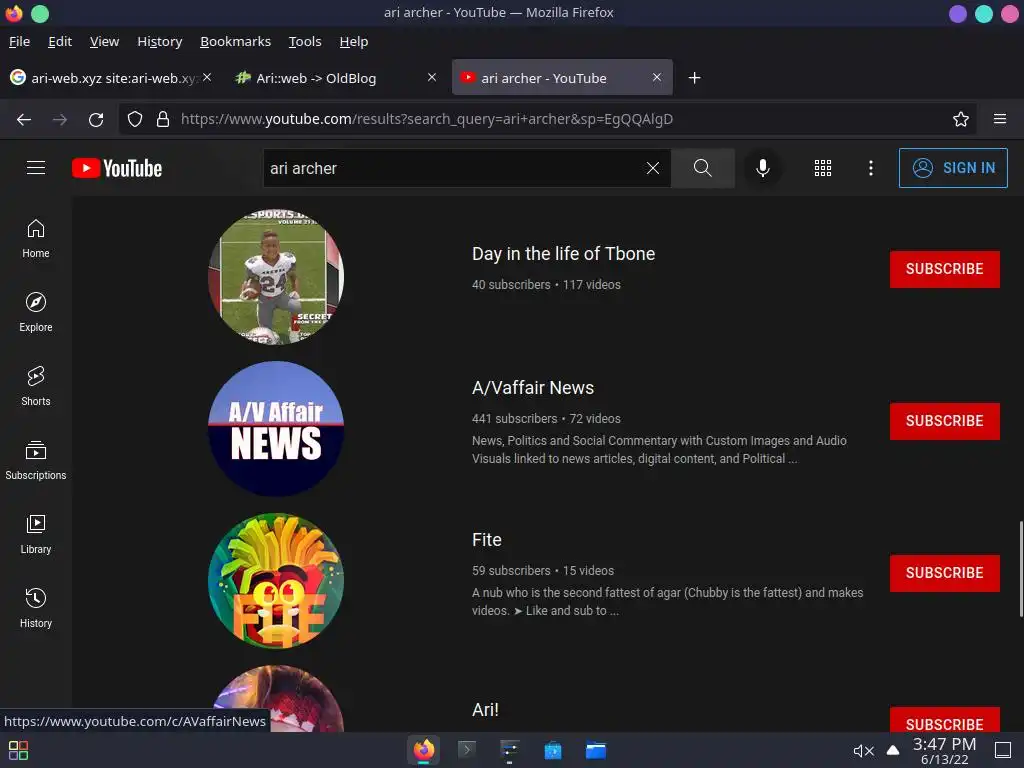Open History in the sidebar
This screenshot has width=1024, height=768.
pos(36,608)
